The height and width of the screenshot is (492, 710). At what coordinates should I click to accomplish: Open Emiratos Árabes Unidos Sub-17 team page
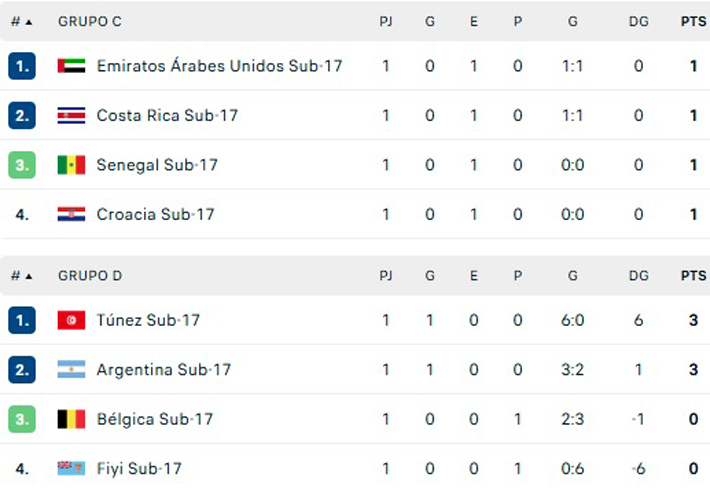(x=219, y=66)
